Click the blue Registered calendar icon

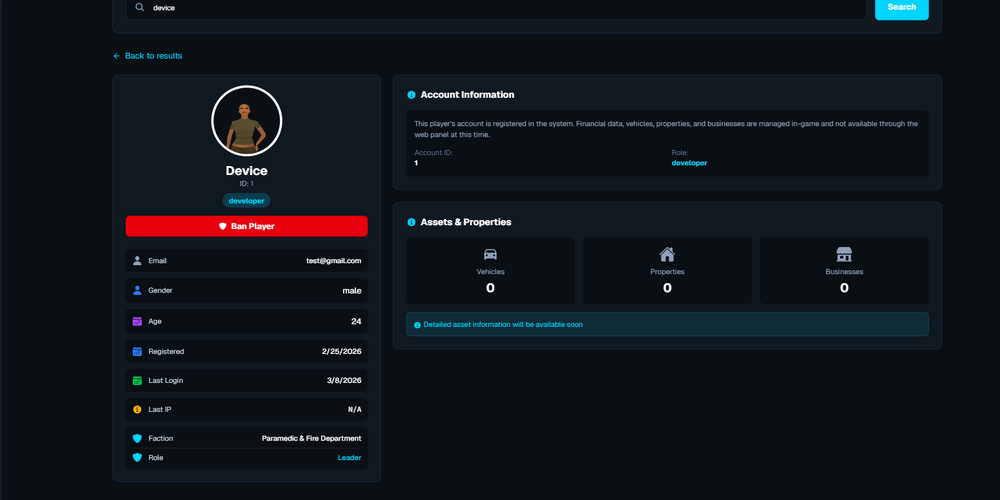(x=137, y=351)
